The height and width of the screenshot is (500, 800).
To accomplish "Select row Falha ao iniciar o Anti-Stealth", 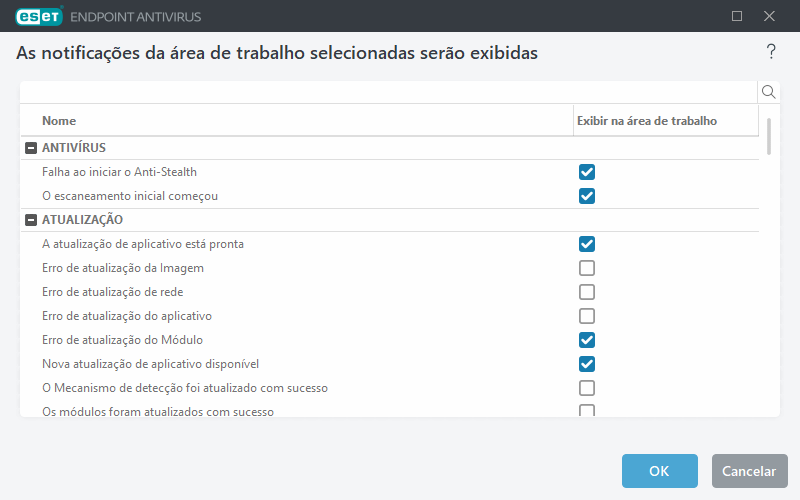I will tap(390, 172).
